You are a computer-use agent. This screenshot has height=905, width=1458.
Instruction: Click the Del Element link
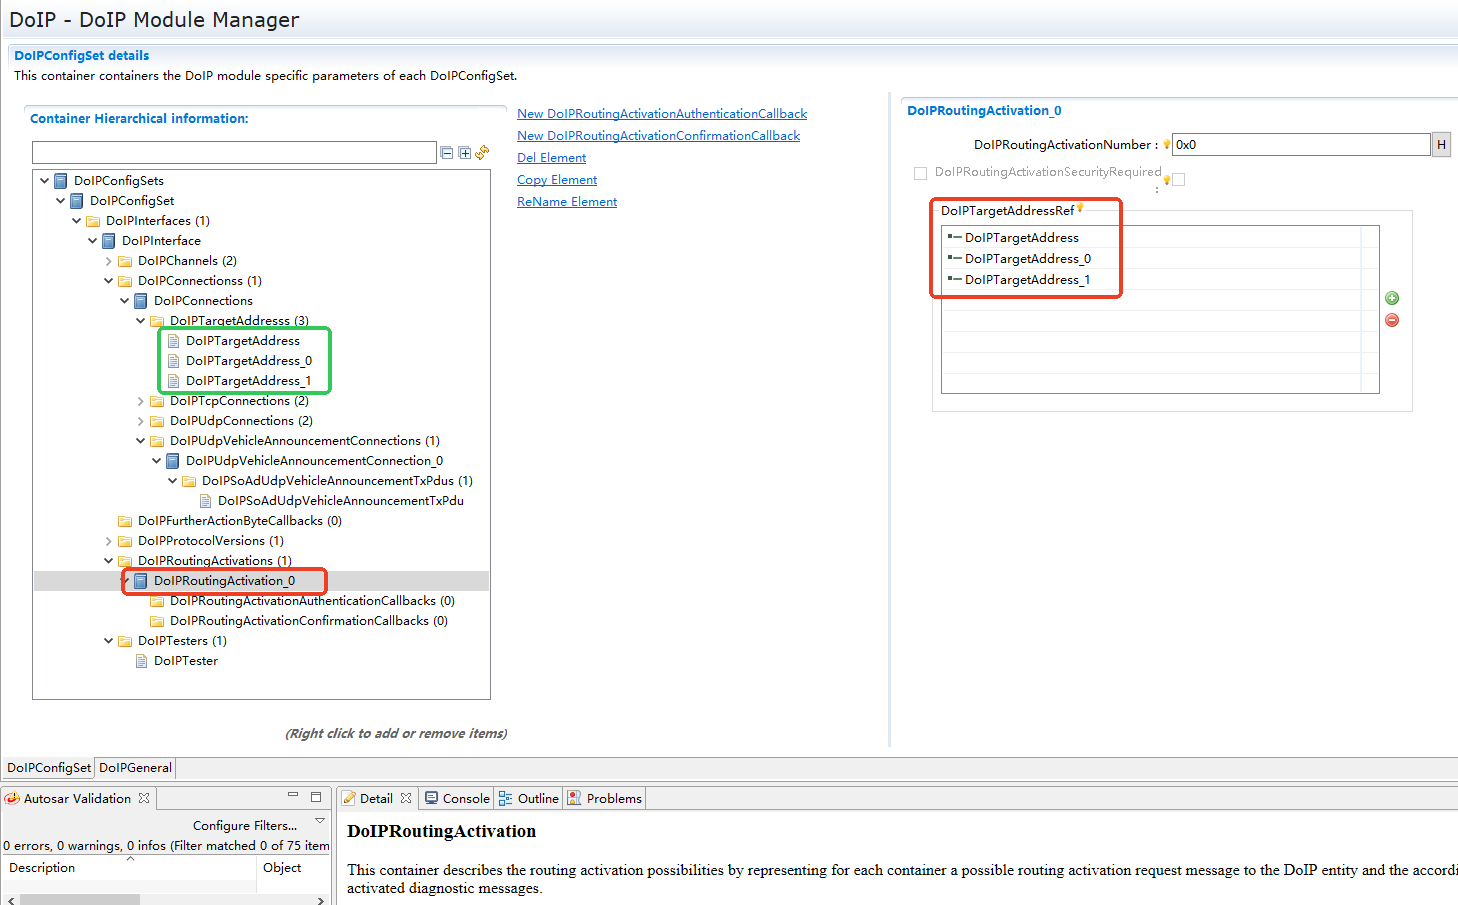point(551,158)
